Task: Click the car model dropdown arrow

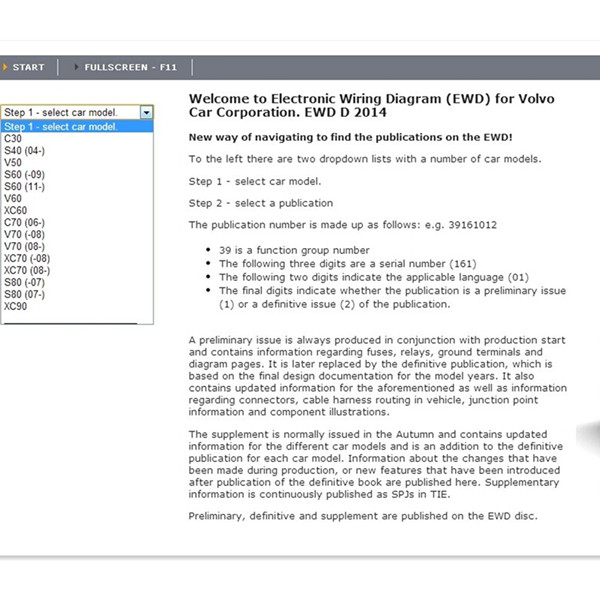Action: coord(147,113)
